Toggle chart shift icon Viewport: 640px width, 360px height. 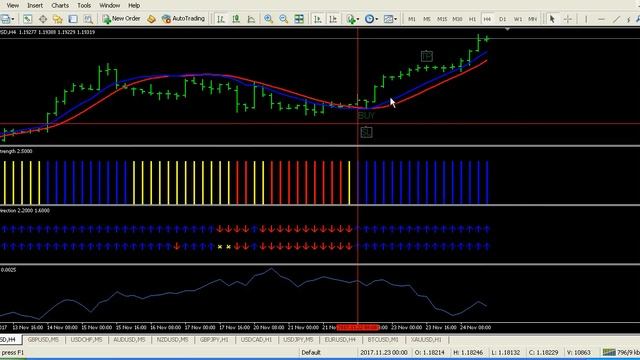333,19
